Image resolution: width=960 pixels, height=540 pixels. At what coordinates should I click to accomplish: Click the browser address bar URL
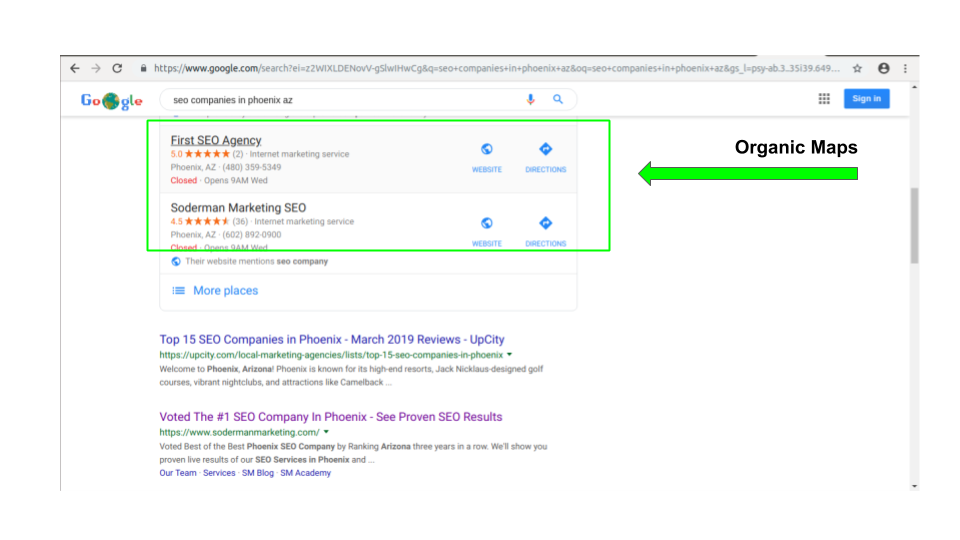(497, 69)
